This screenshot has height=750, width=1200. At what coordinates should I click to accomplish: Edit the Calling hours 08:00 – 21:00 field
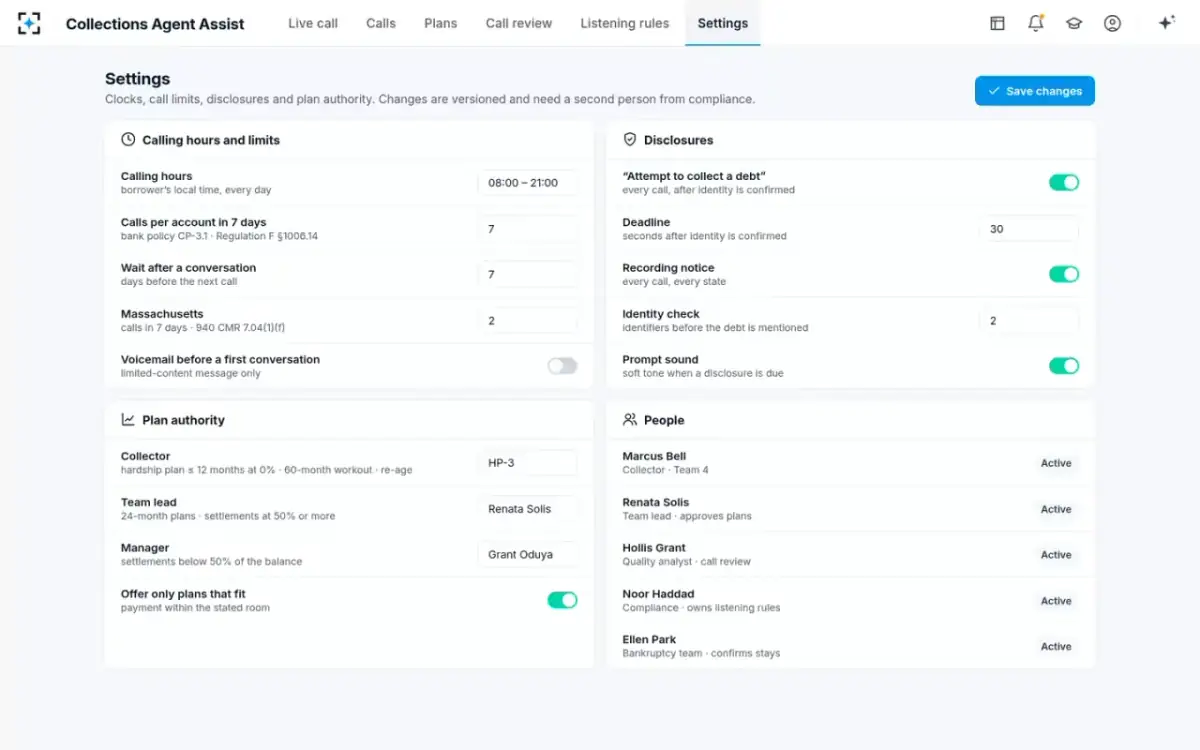528,183
